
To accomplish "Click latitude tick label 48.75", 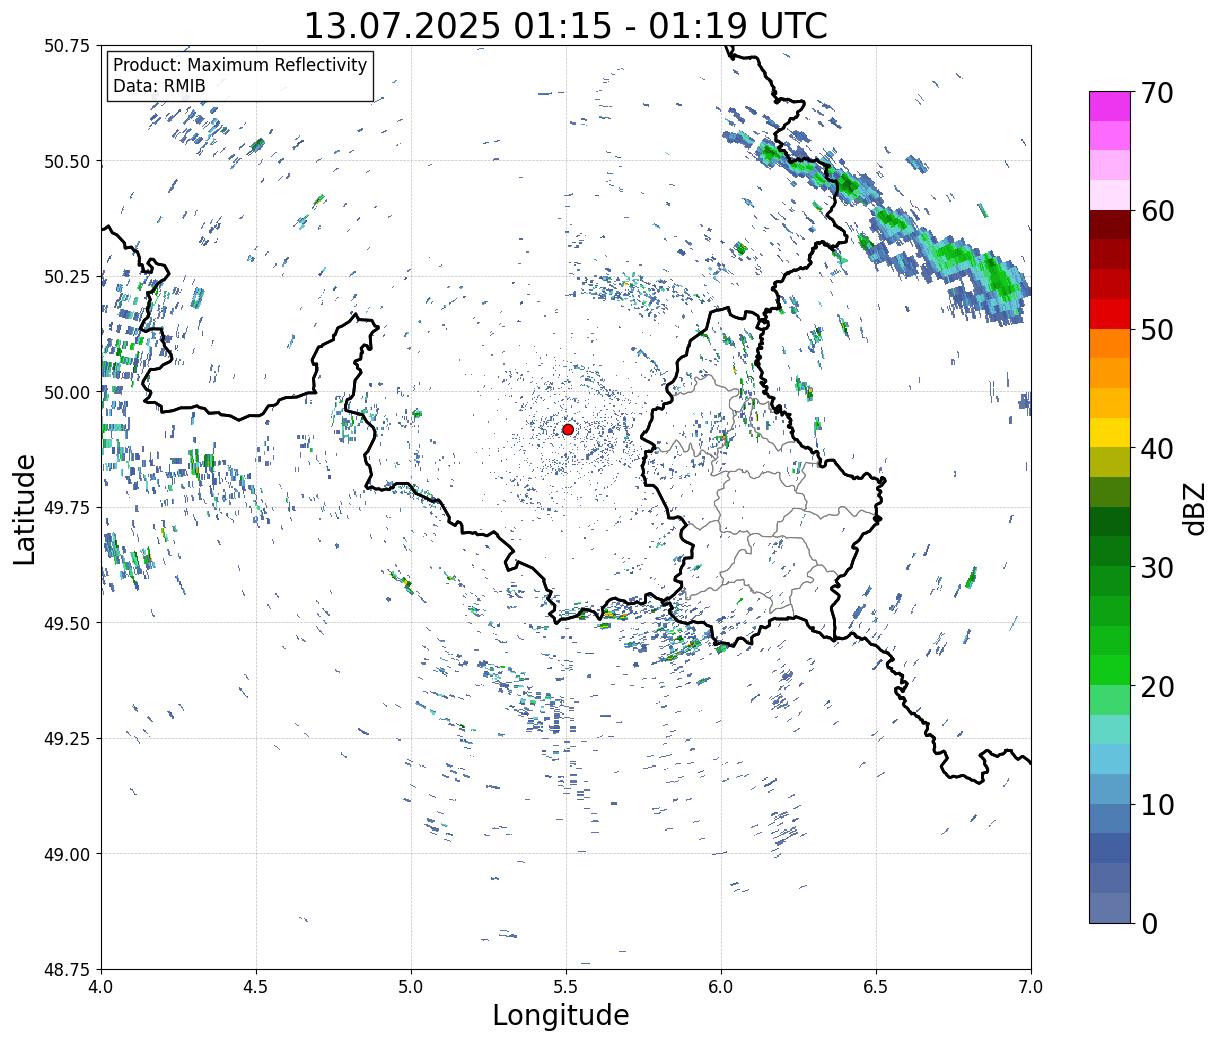I will pos(67,970).
